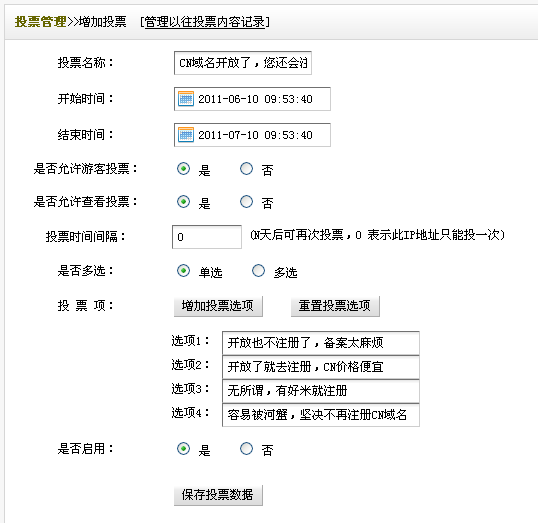This screenshot has height=523, width=538.
Task: Choose the 单选 single-choice option
Action: pyautogui.click(x=183, y=271)
